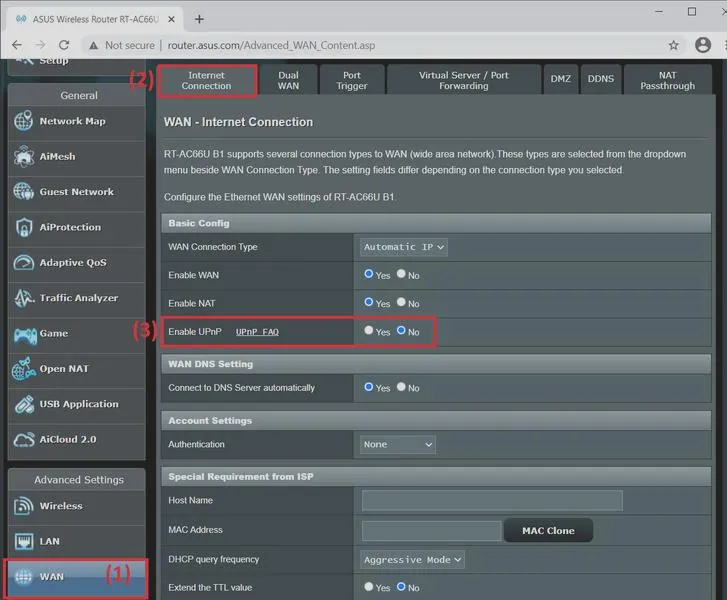Switch to the DDNS tab
Viewport: 727px width, 600px height.
click(x=601, y=79)
